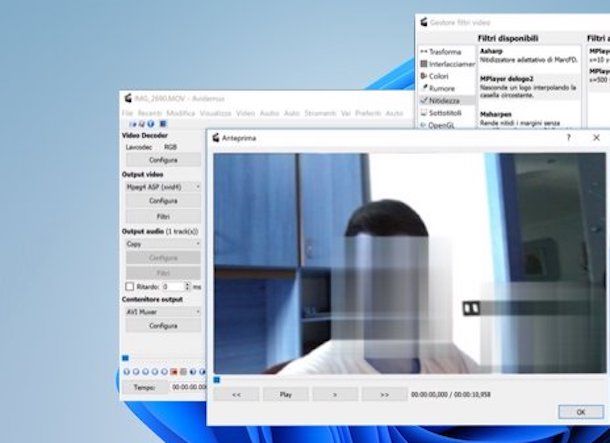The width and height of the screenshot is (610, 443).
Task: Select the Nitidezza filter category
Action: click(447, 100)
